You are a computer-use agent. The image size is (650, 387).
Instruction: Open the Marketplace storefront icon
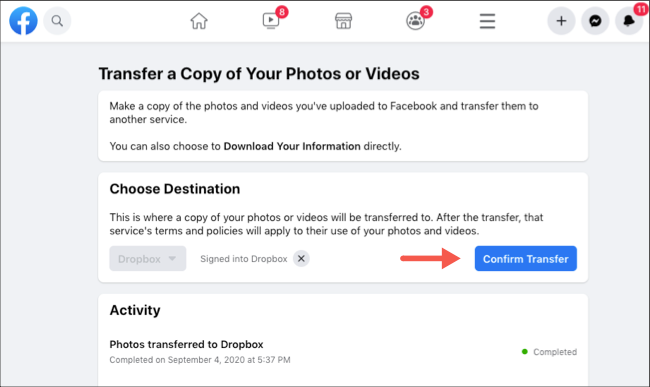tap(343, 21)
